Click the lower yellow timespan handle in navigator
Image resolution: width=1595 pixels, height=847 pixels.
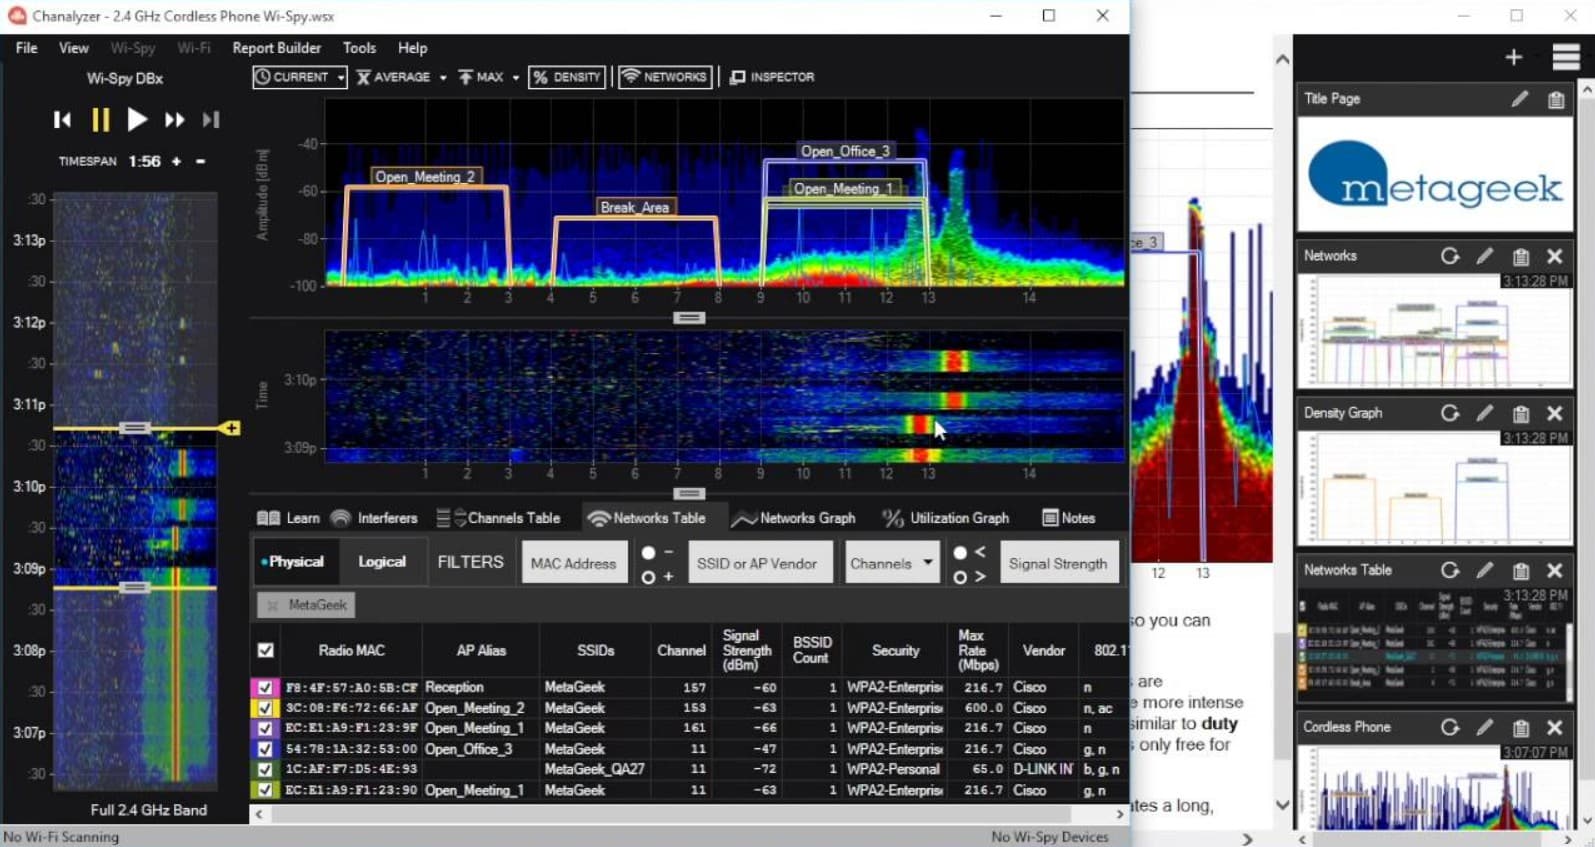[134, 587]
